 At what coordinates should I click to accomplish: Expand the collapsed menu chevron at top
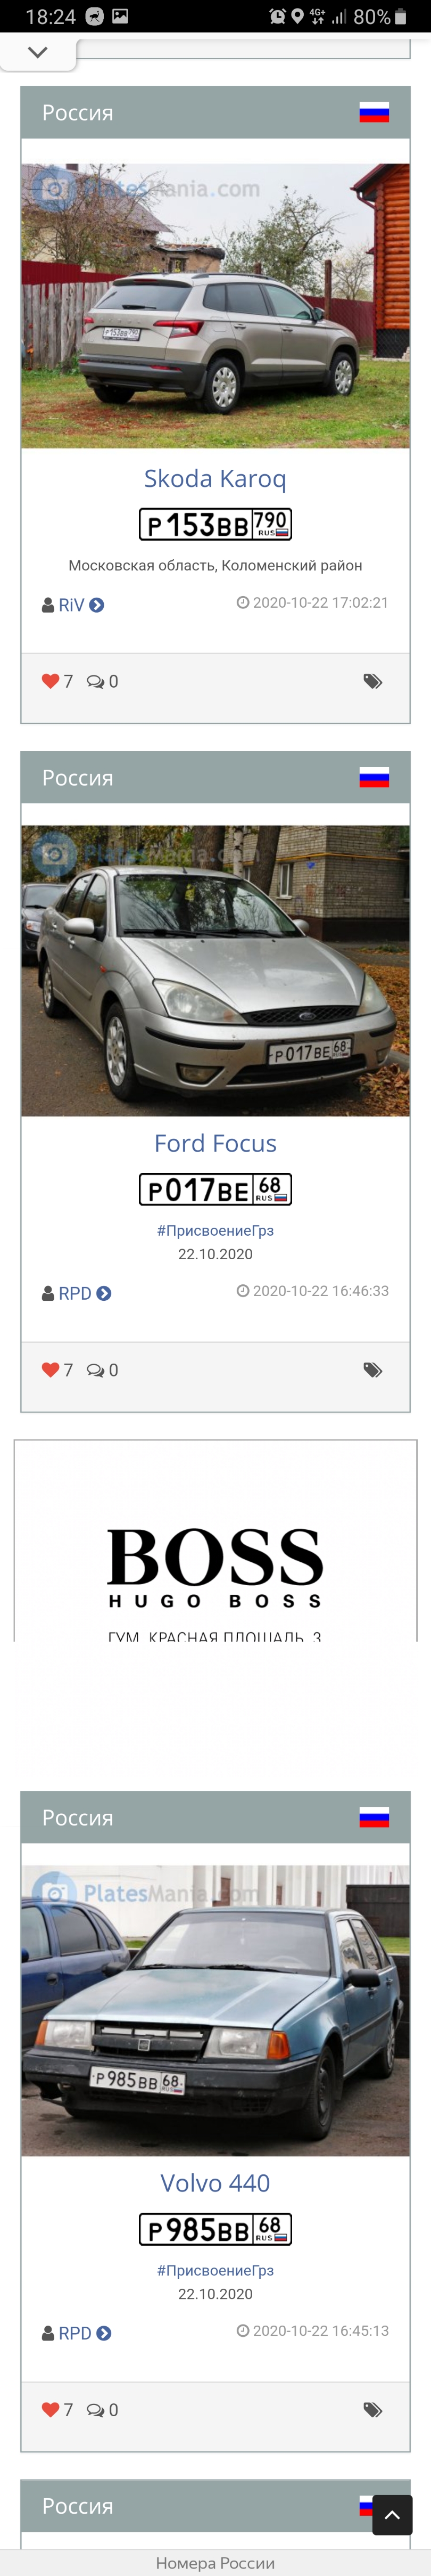(x=37, y=52)
